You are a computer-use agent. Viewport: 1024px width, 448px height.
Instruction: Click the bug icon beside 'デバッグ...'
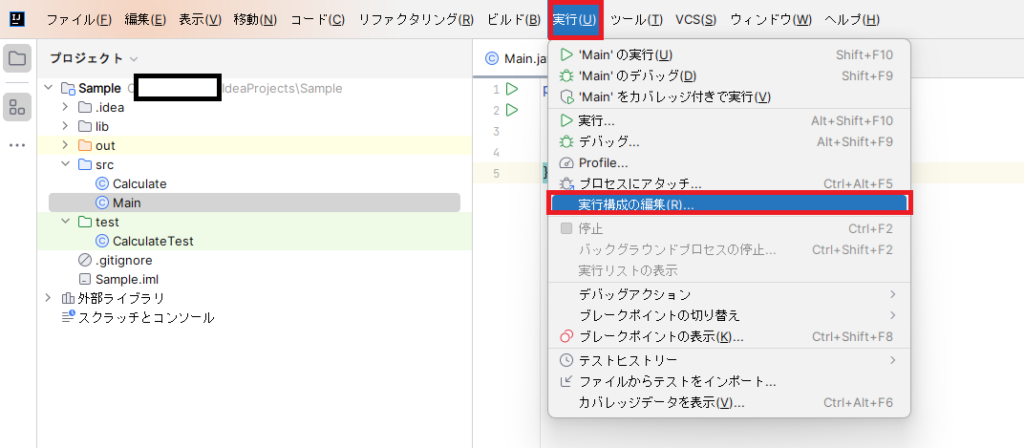(567, 142)
